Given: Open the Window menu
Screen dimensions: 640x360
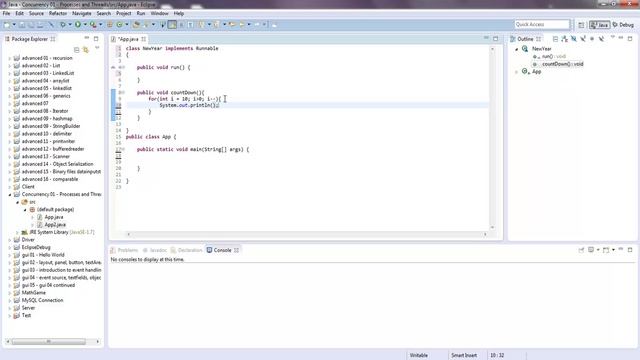Looking at the screenshot, I should point(160,13).
